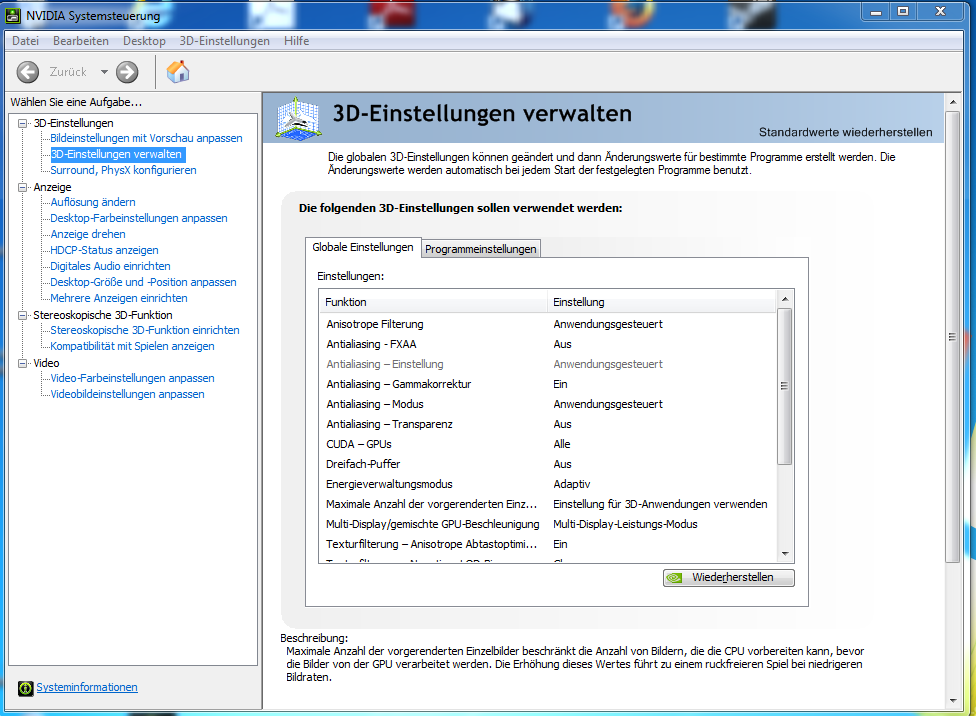976x716 pixels.
Task: Open Auflösung ändern
Action: (x=93, y=202)
